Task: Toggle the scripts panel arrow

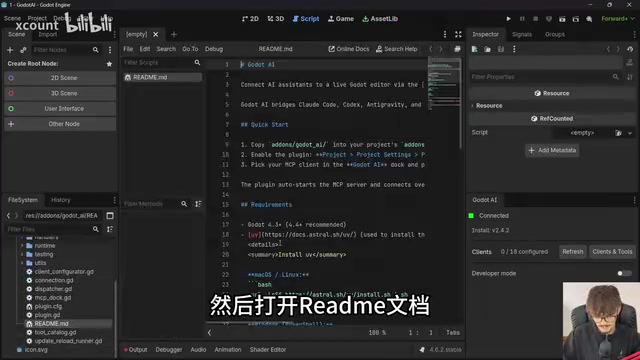Action: [209, 333]
